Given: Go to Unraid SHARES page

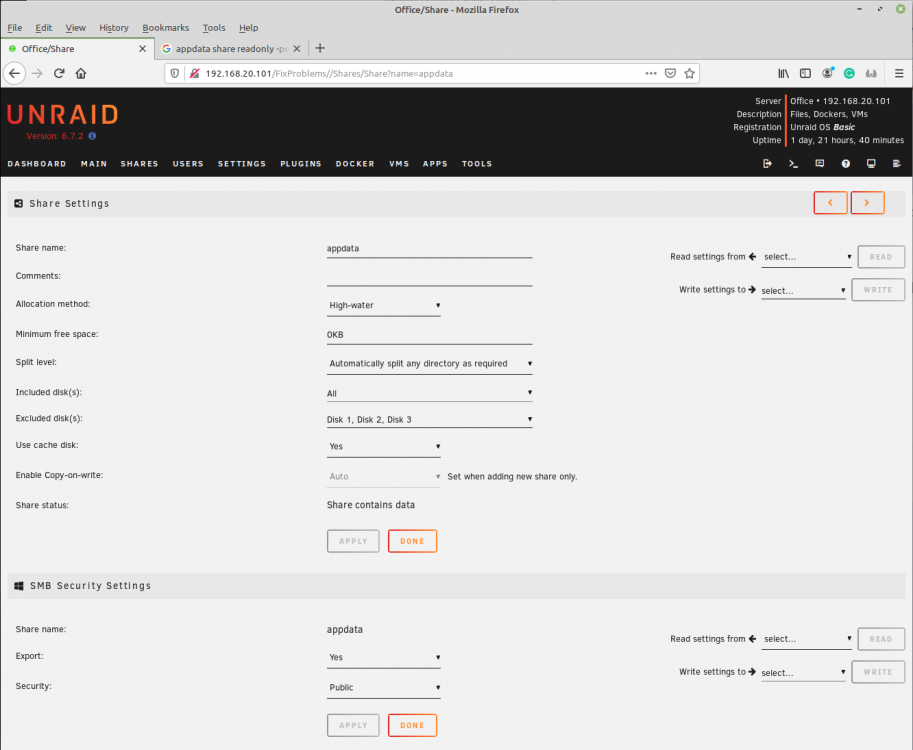Looking at the screenshot, I should [x=139, y=164].
